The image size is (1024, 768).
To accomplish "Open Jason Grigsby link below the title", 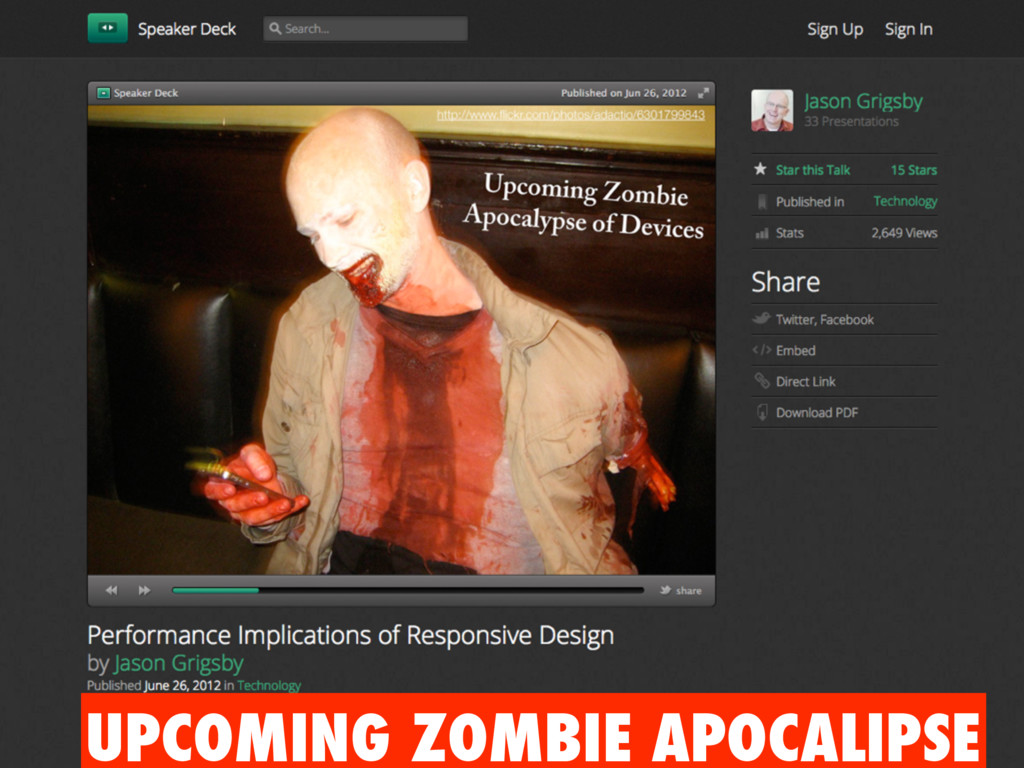I will (179, 664).
